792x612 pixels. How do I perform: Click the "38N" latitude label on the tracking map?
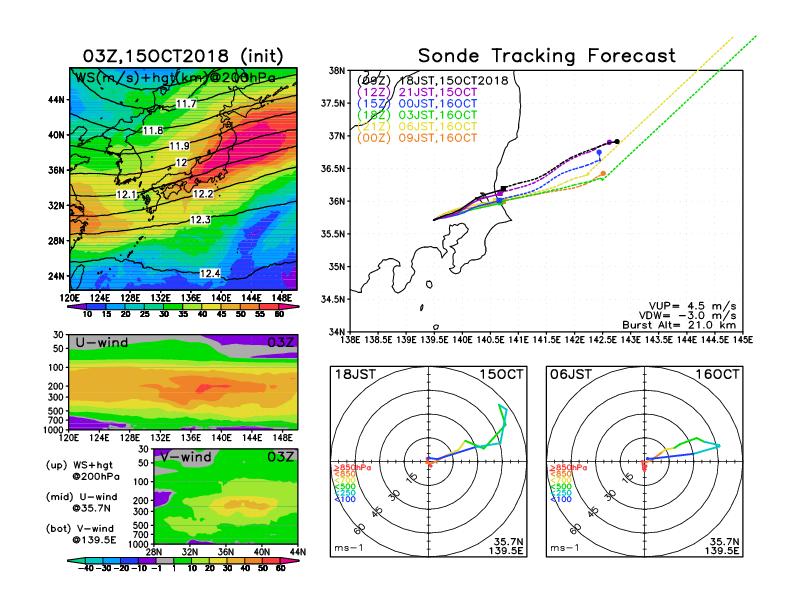337,71
